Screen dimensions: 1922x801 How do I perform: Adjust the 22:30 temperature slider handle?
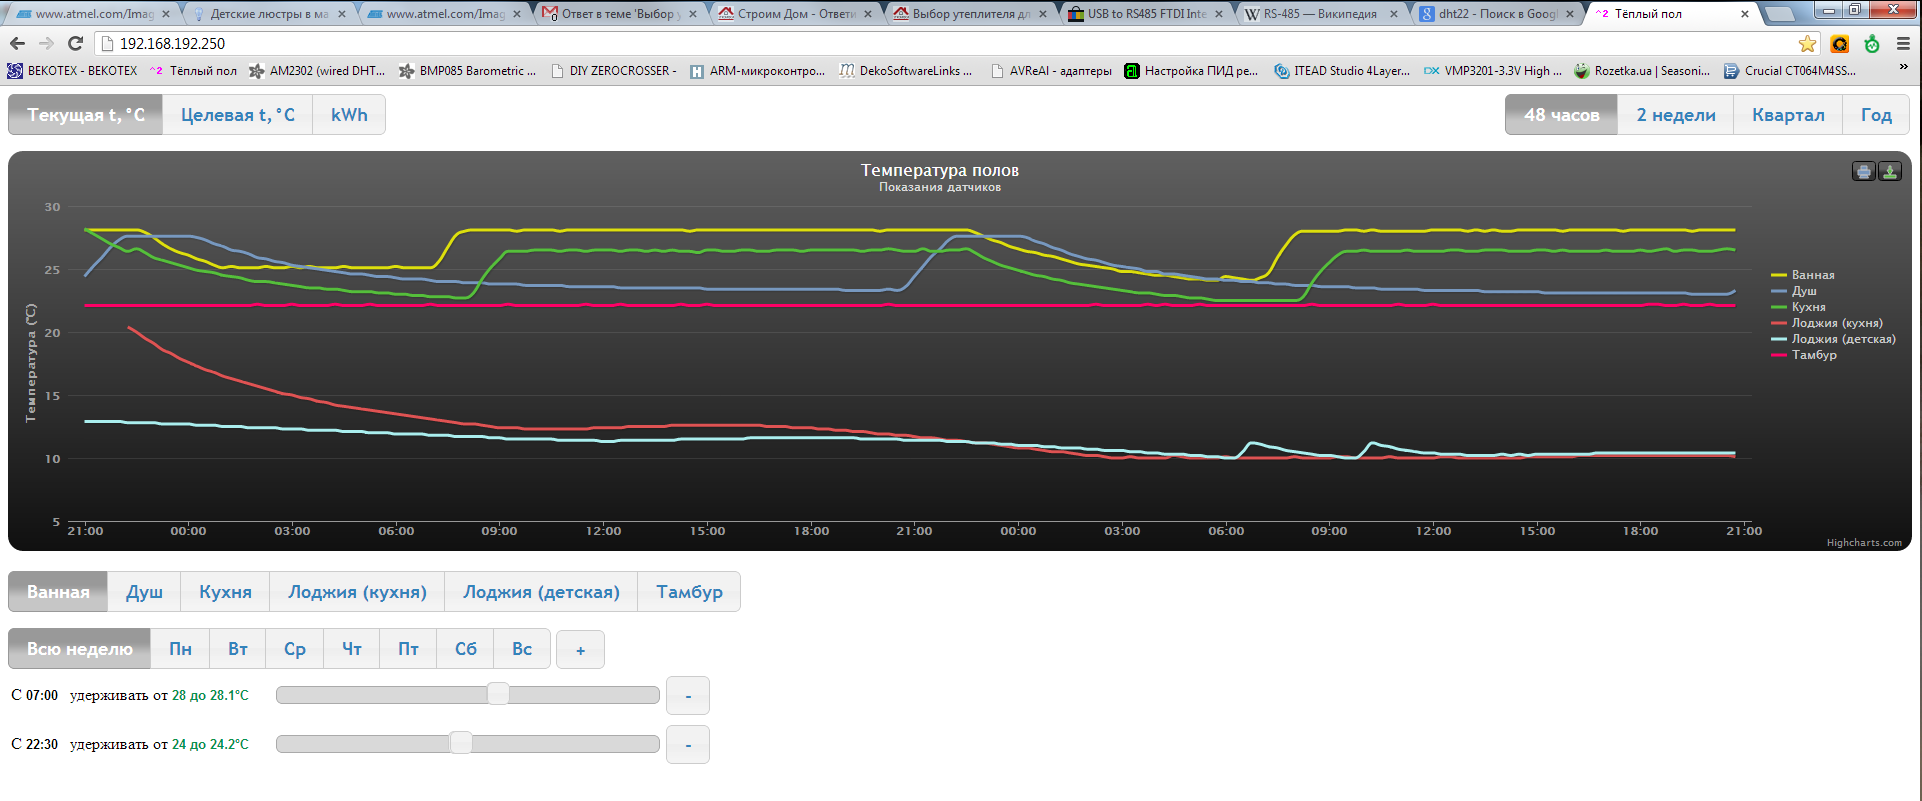tap(461, 743)
